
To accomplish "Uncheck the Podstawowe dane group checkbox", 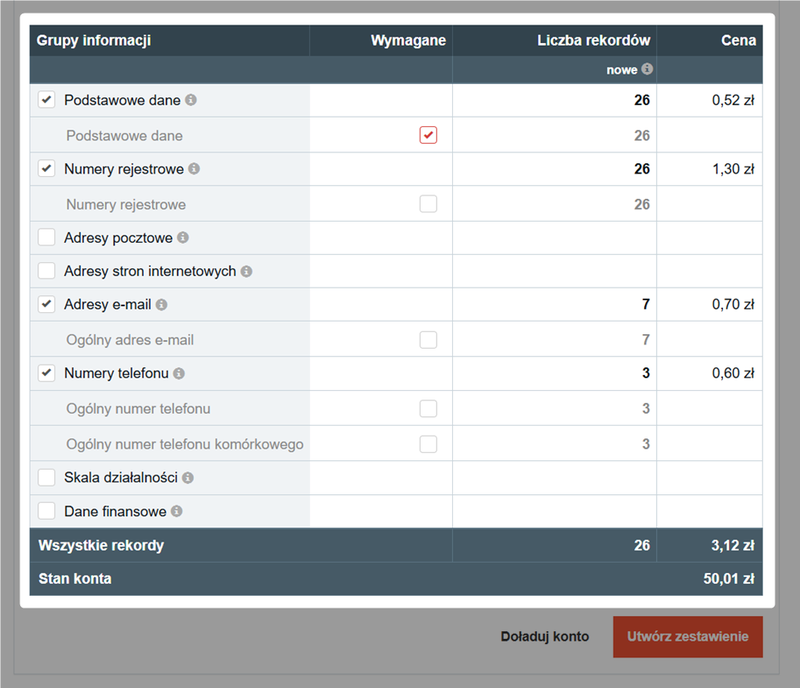I will click(x=46, y=100).
